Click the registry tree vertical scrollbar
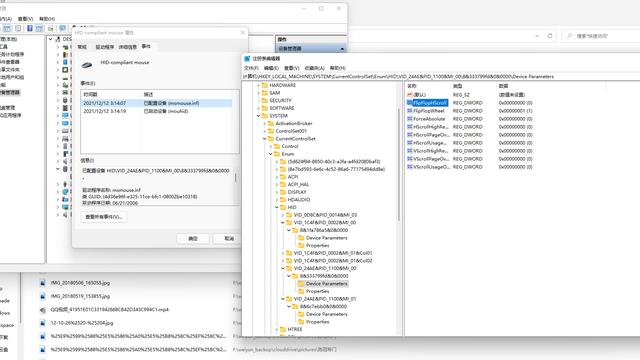This screenshot has width=640, height=360. pyautogui.click(x=399, y=163)
